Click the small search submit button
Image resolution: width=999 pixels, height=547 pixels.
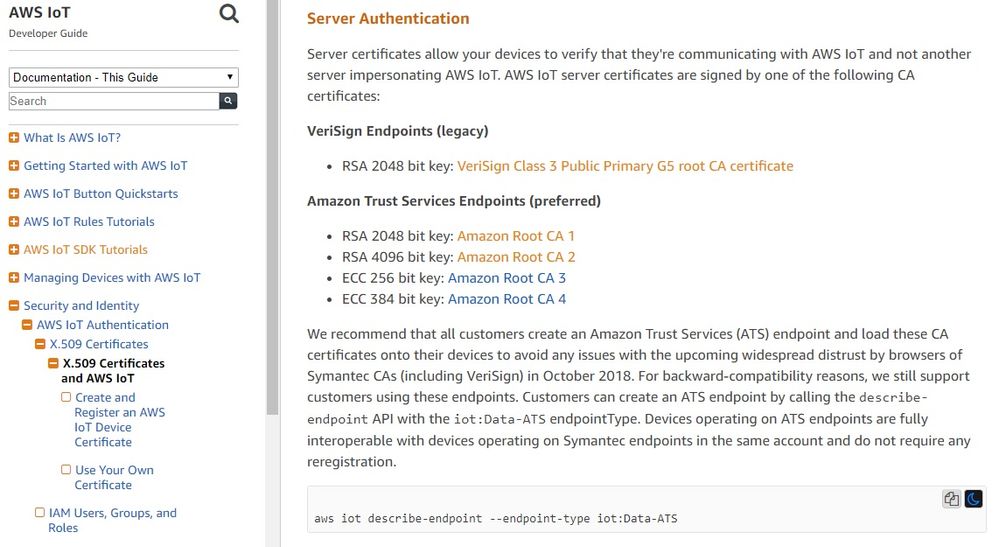point(229,101)
